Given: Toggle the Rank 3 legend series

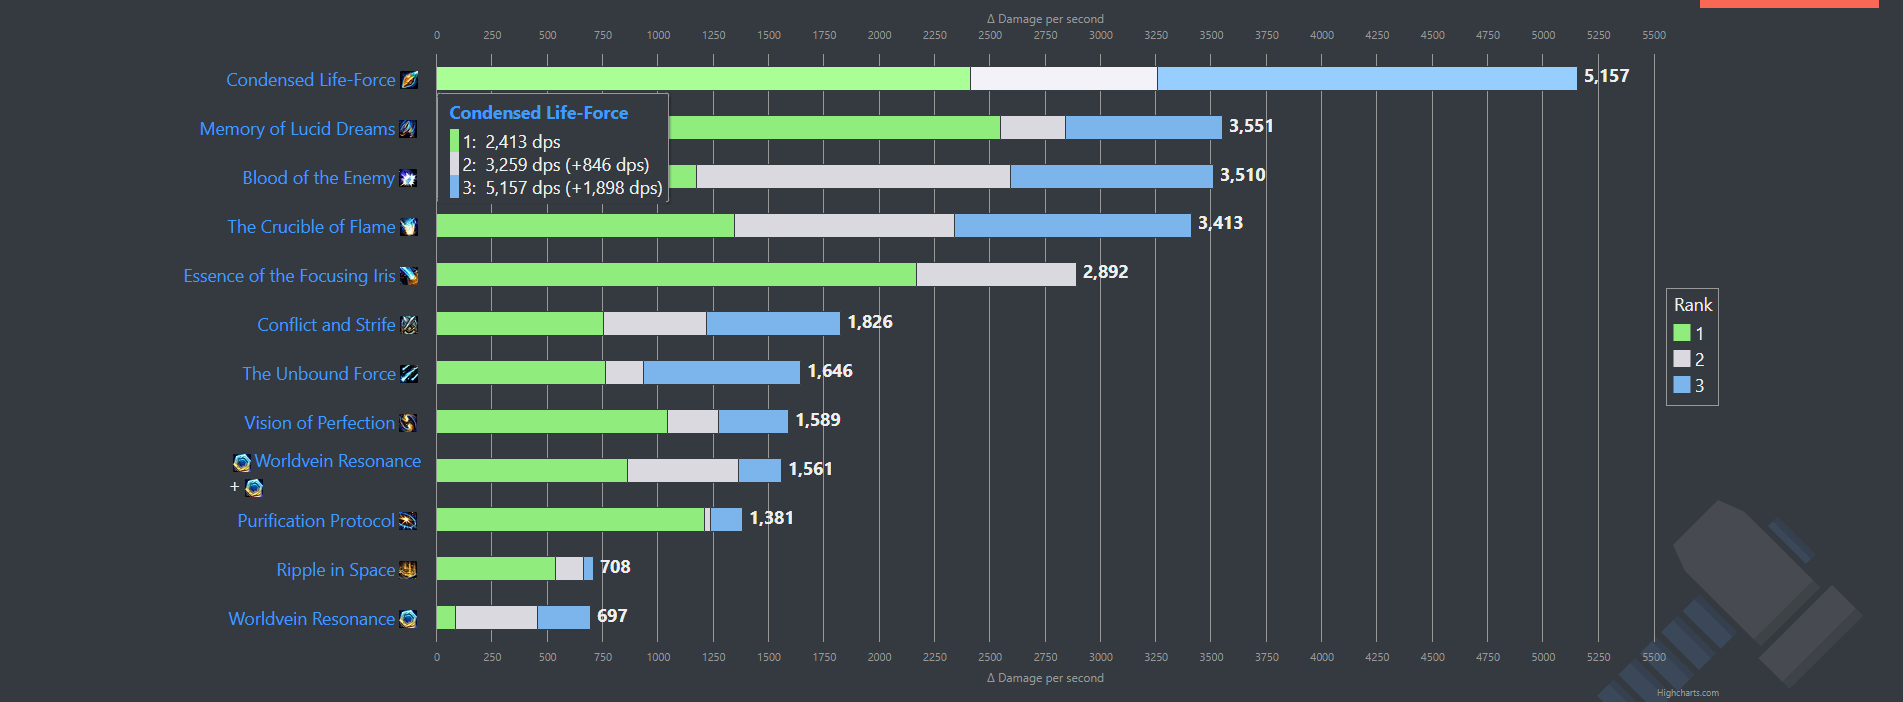Looking at the screenshot, I should tap(1689, 385).
